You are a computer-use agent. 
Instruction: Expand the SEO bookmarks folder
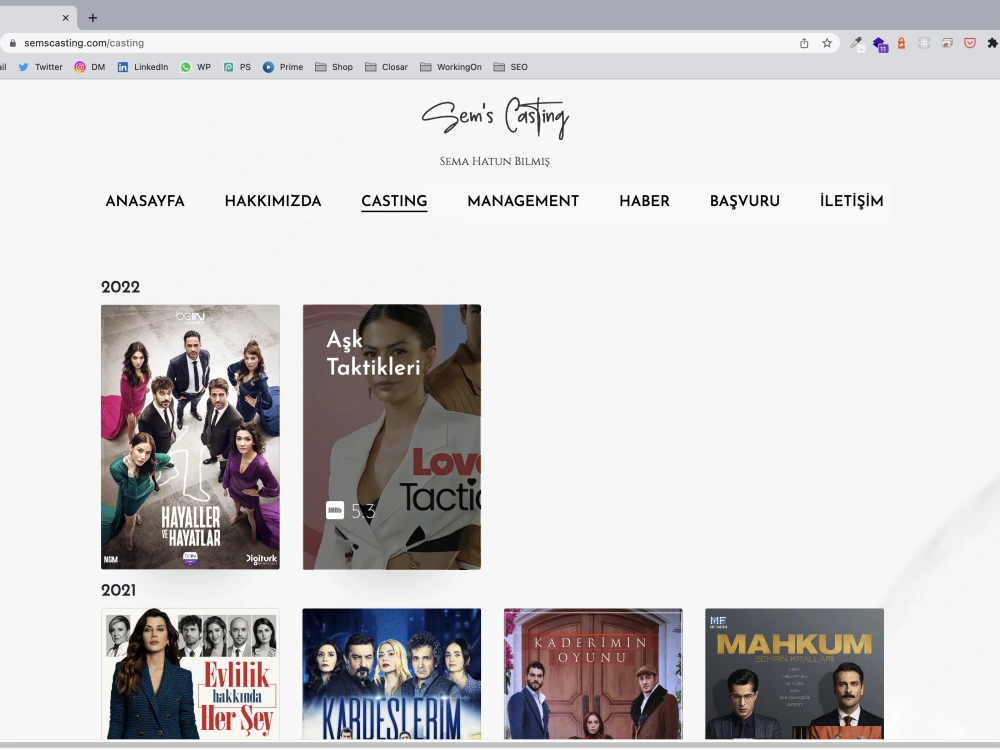pyautogui.click(x=510, y=67)
